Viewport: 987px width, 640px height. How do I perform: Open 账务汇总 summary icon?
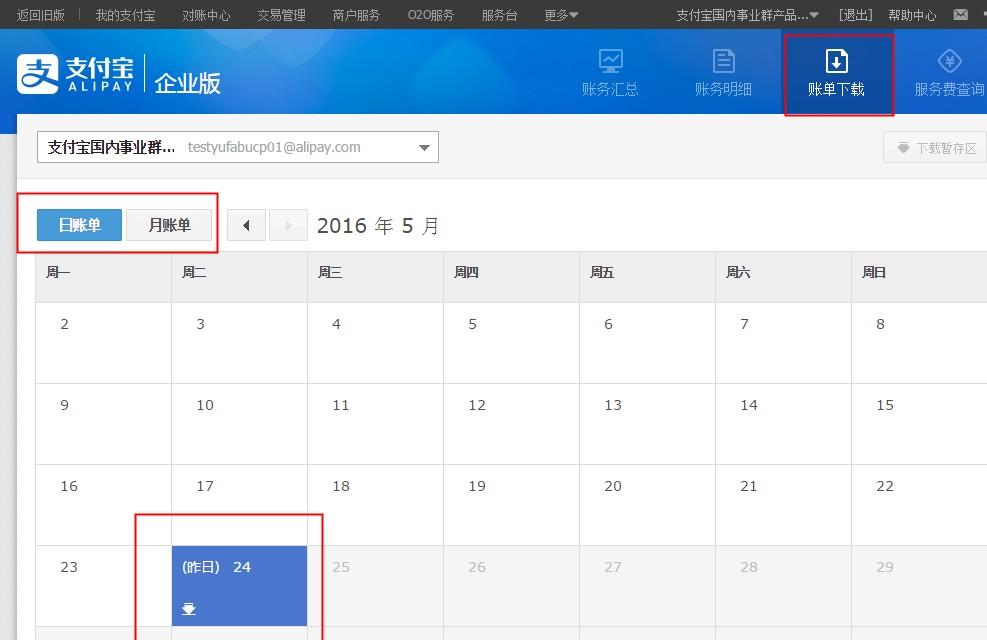pos(610,73)
